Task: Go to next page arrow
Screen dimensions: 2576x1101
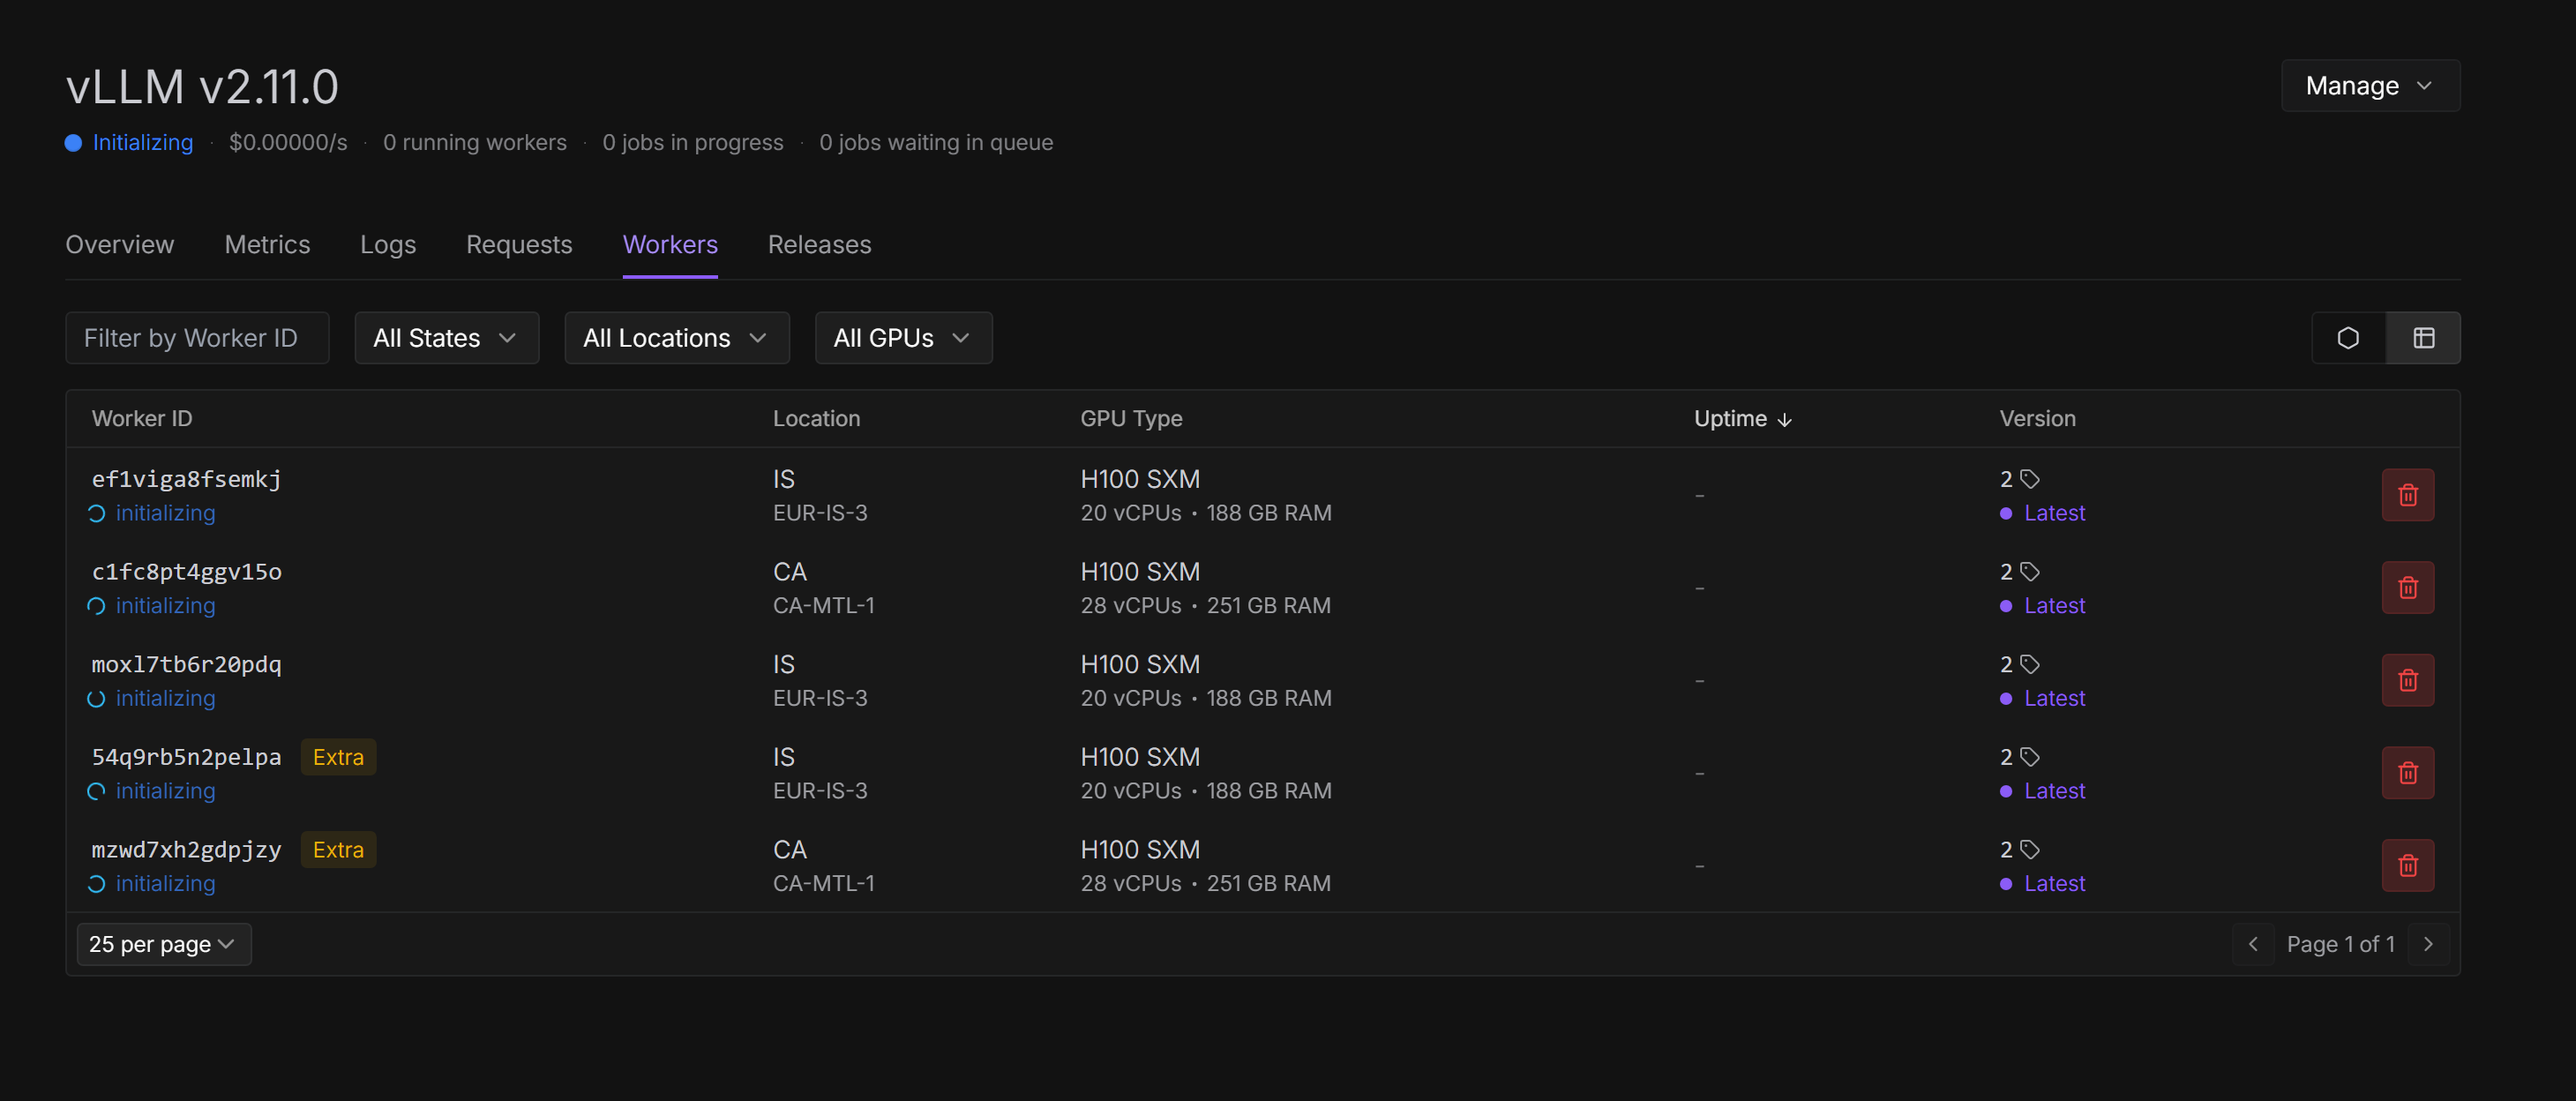Action: click(2427, 944)
